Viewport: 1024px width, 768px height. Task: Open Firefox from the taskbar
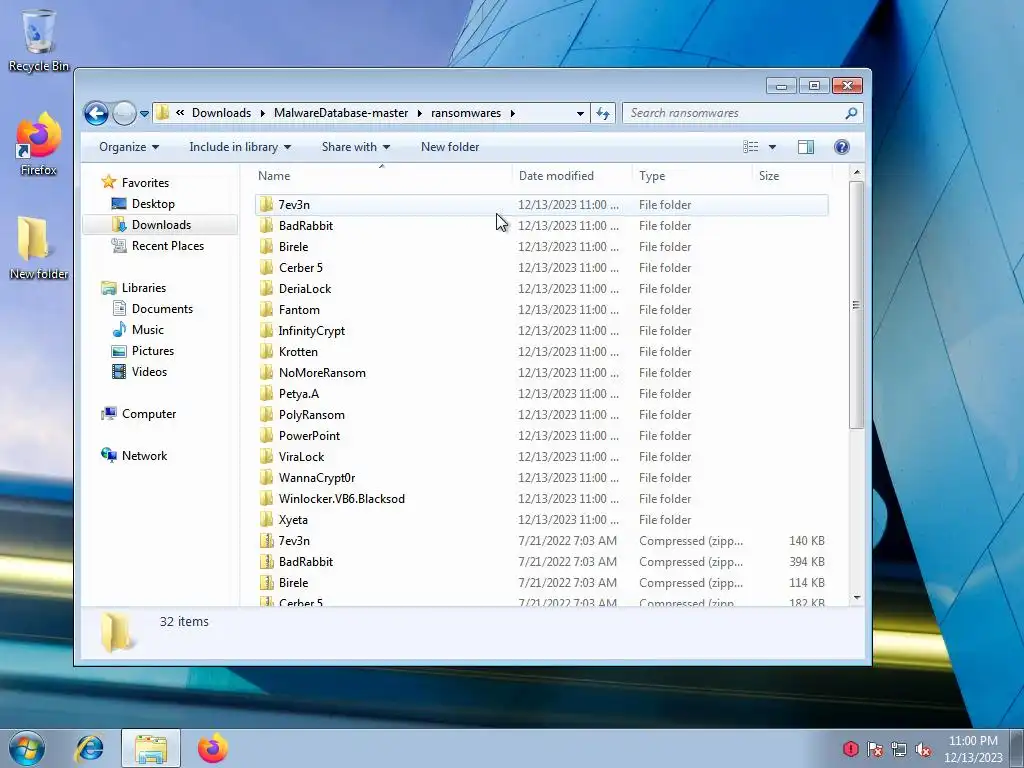pos(213,748)
